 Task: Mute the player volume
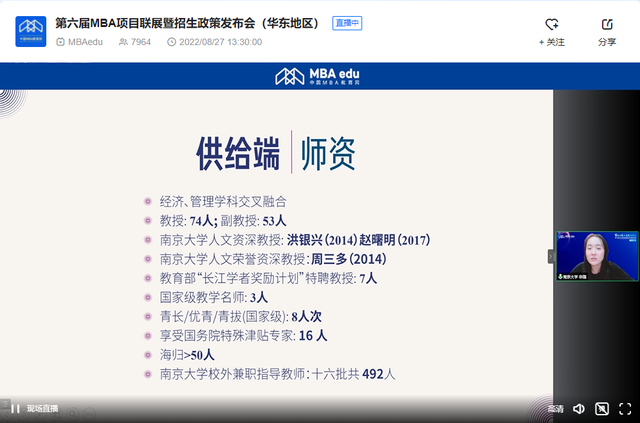(579, 409)
